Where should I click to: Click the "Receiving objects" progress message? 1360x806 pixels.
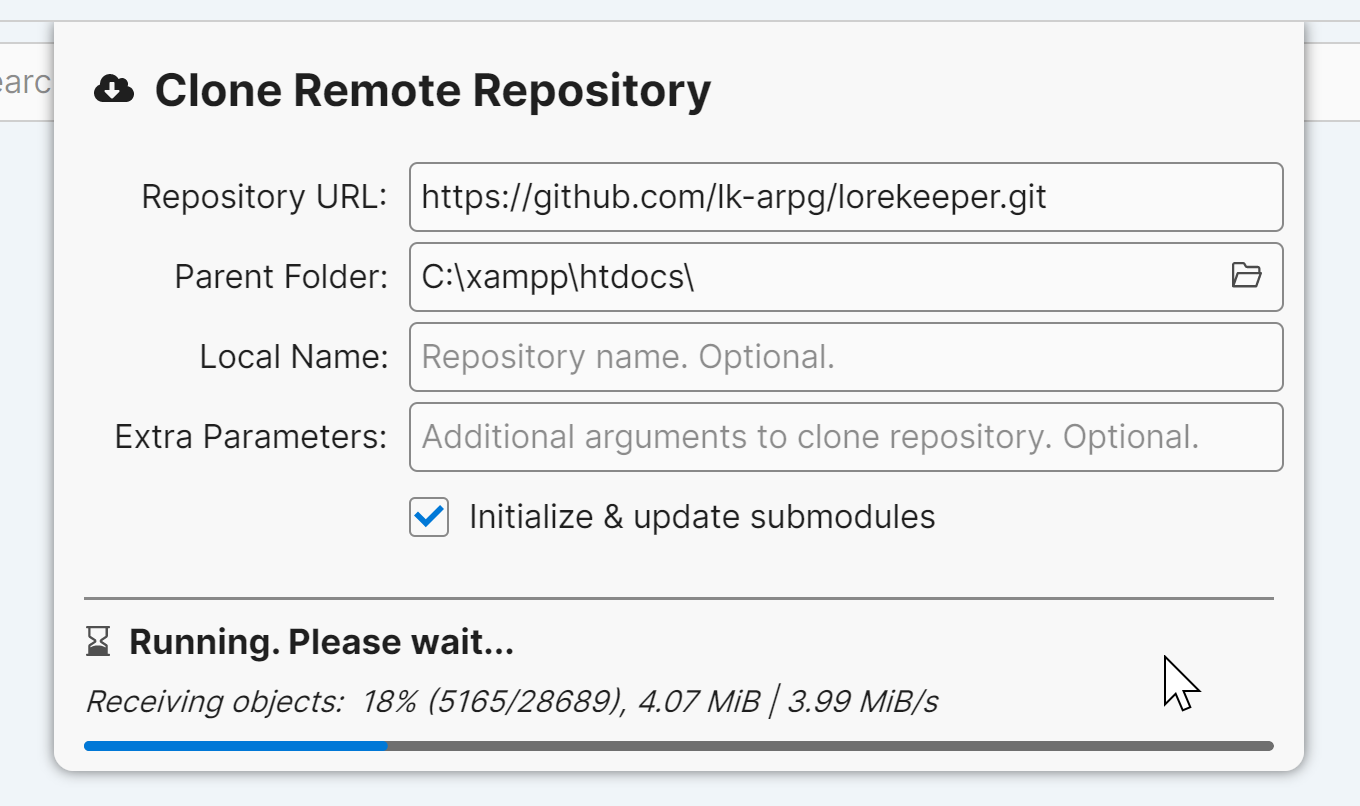coord(511,702)
